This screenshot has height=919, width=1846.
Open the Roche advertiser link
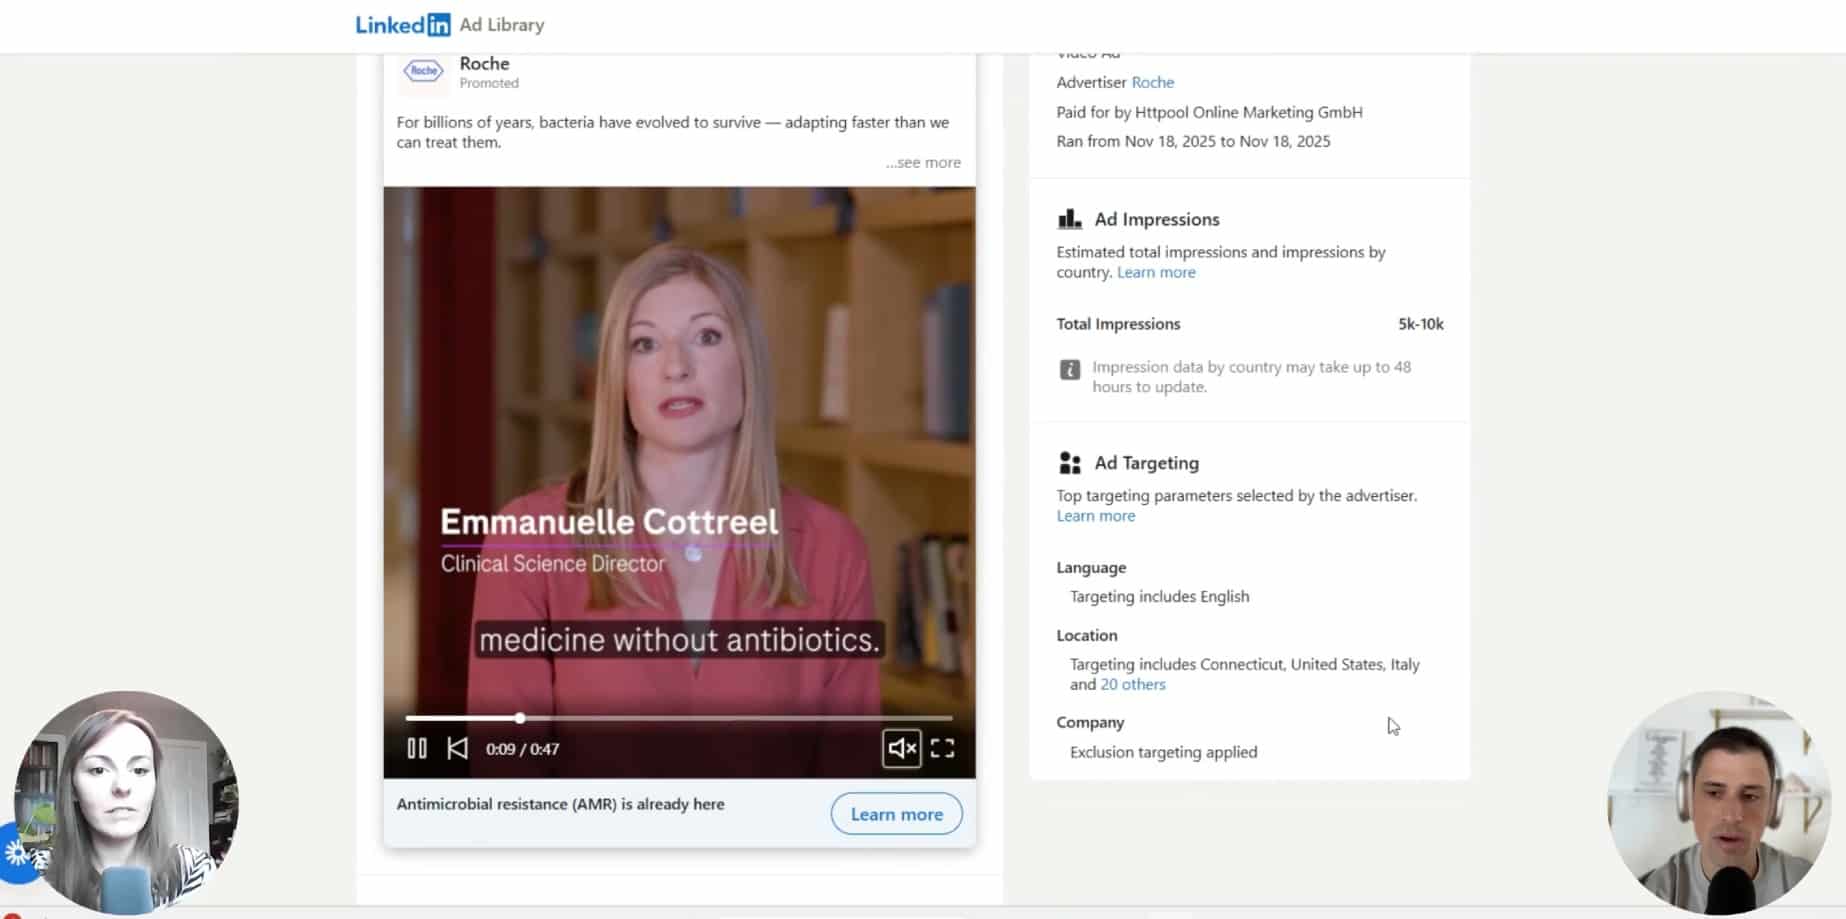[x=1152, y=82]
